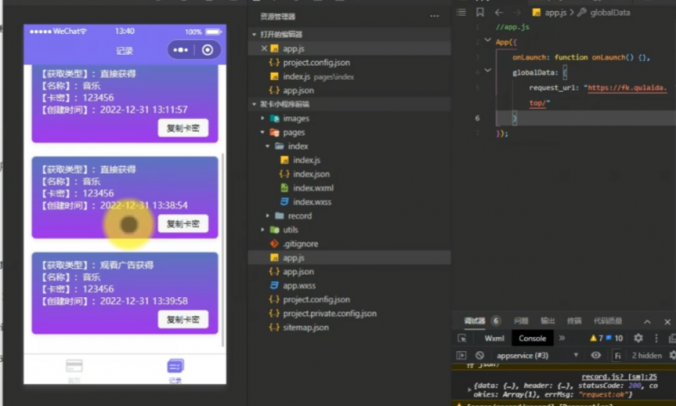Open the DevTools settings gear icon
The height and width of the screenshot is (406, 676).
638,338
